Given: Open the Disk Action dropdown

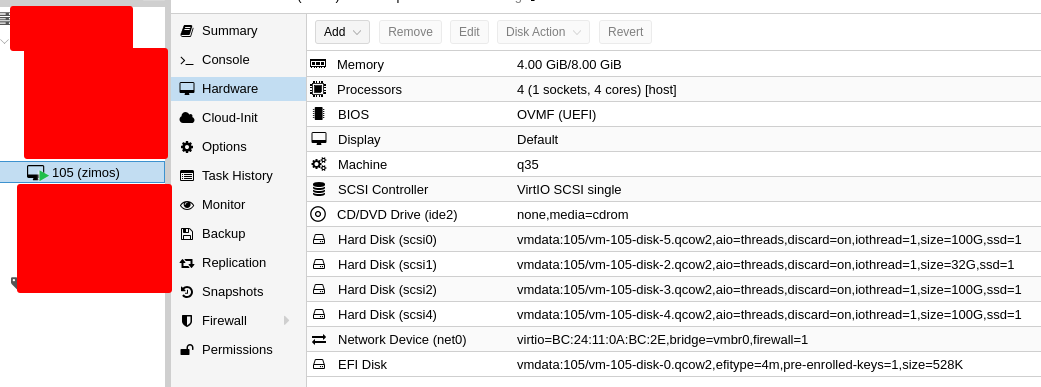Looking at the screenshot, I should [x=542, y=32].
